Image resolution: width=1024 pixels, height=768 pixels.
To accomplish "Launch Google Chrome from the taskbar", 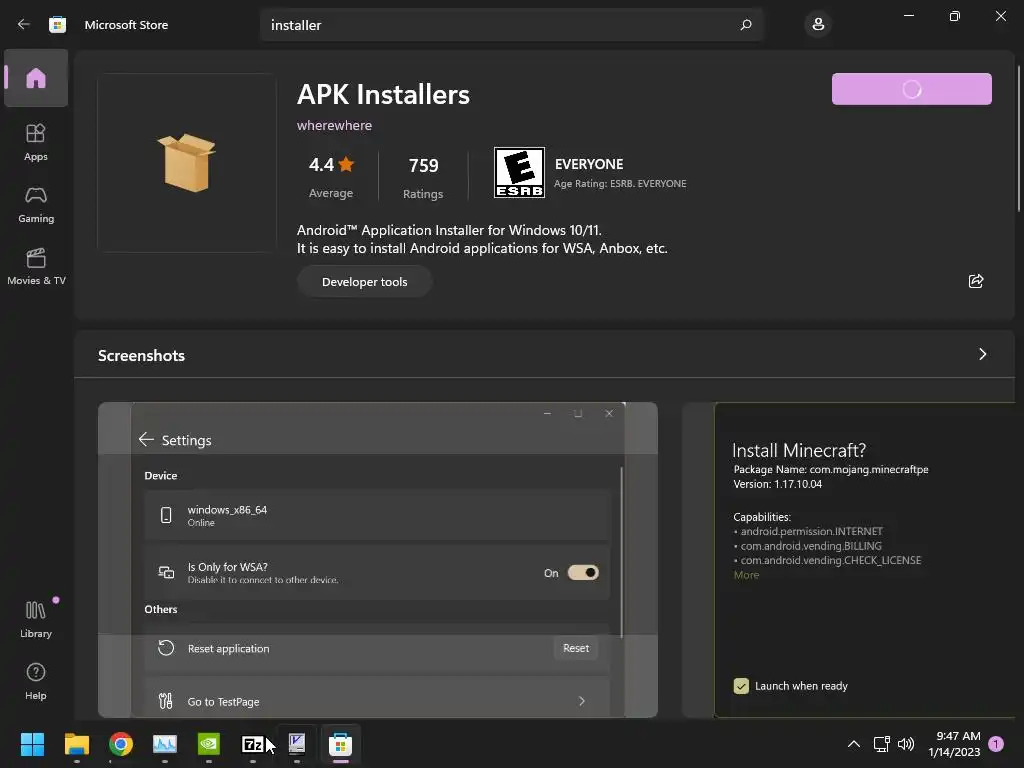I will tap(121, 744).
